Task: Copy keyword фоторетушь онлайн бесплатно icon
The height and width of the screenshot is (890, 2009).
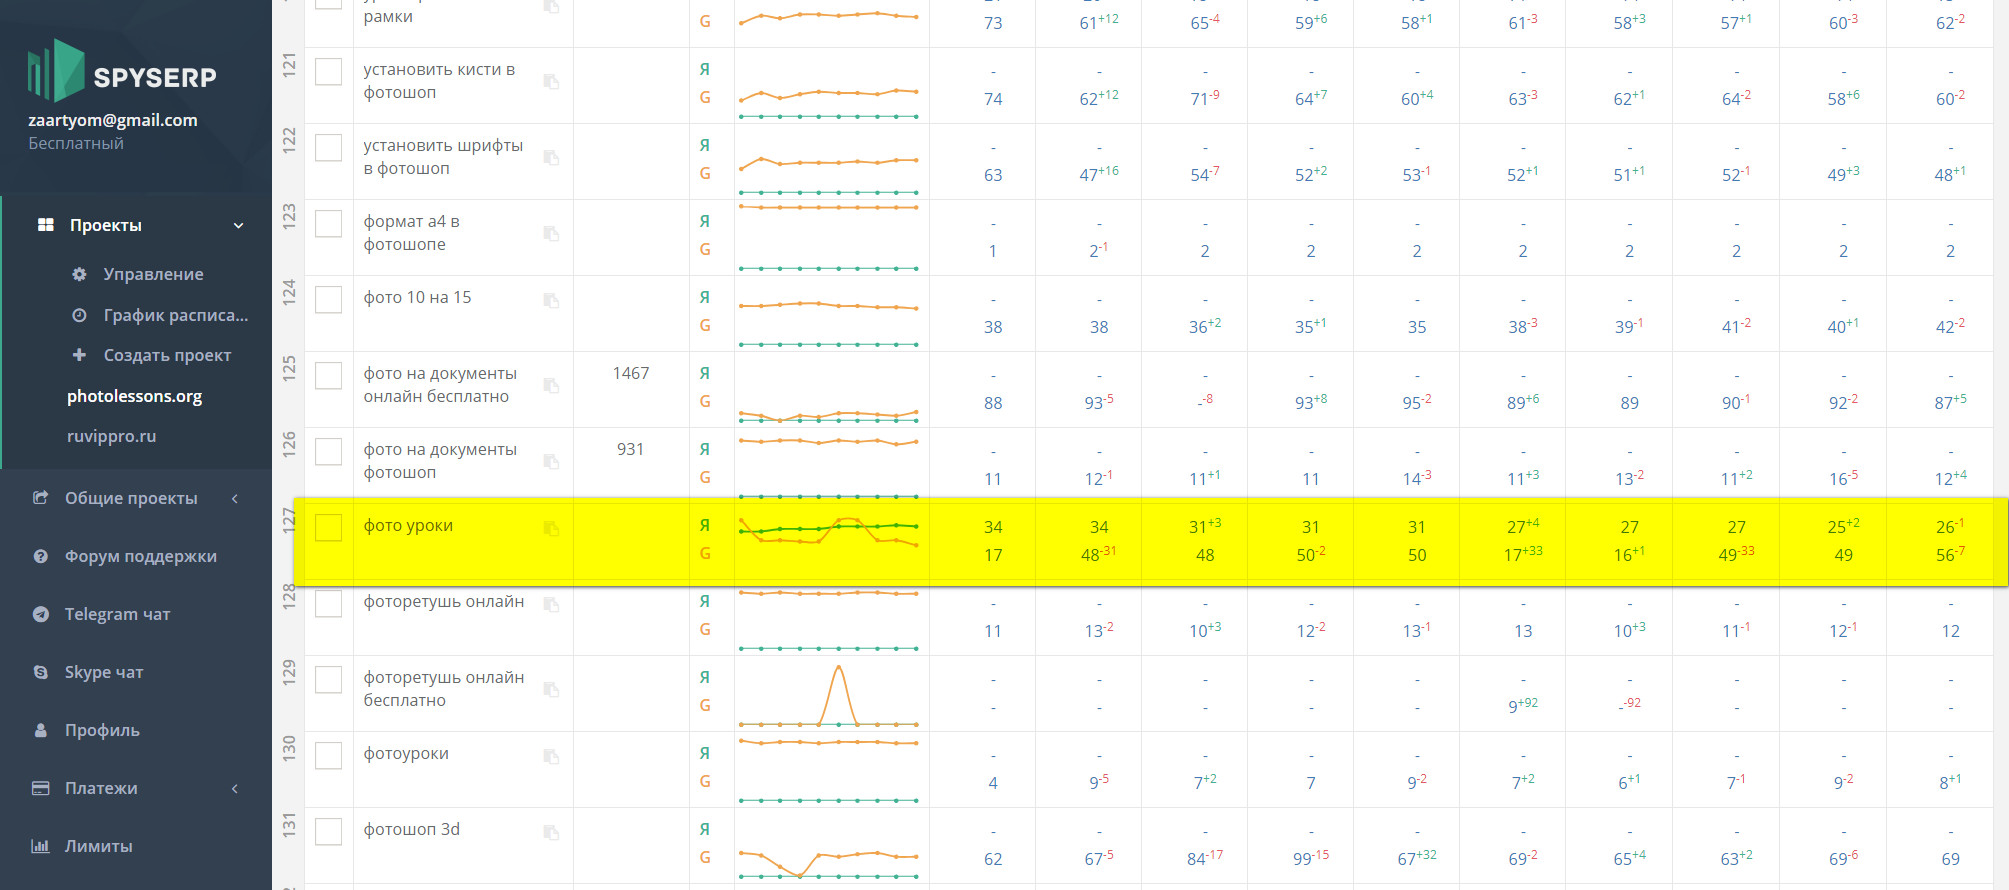Action: tap(551, 689)
